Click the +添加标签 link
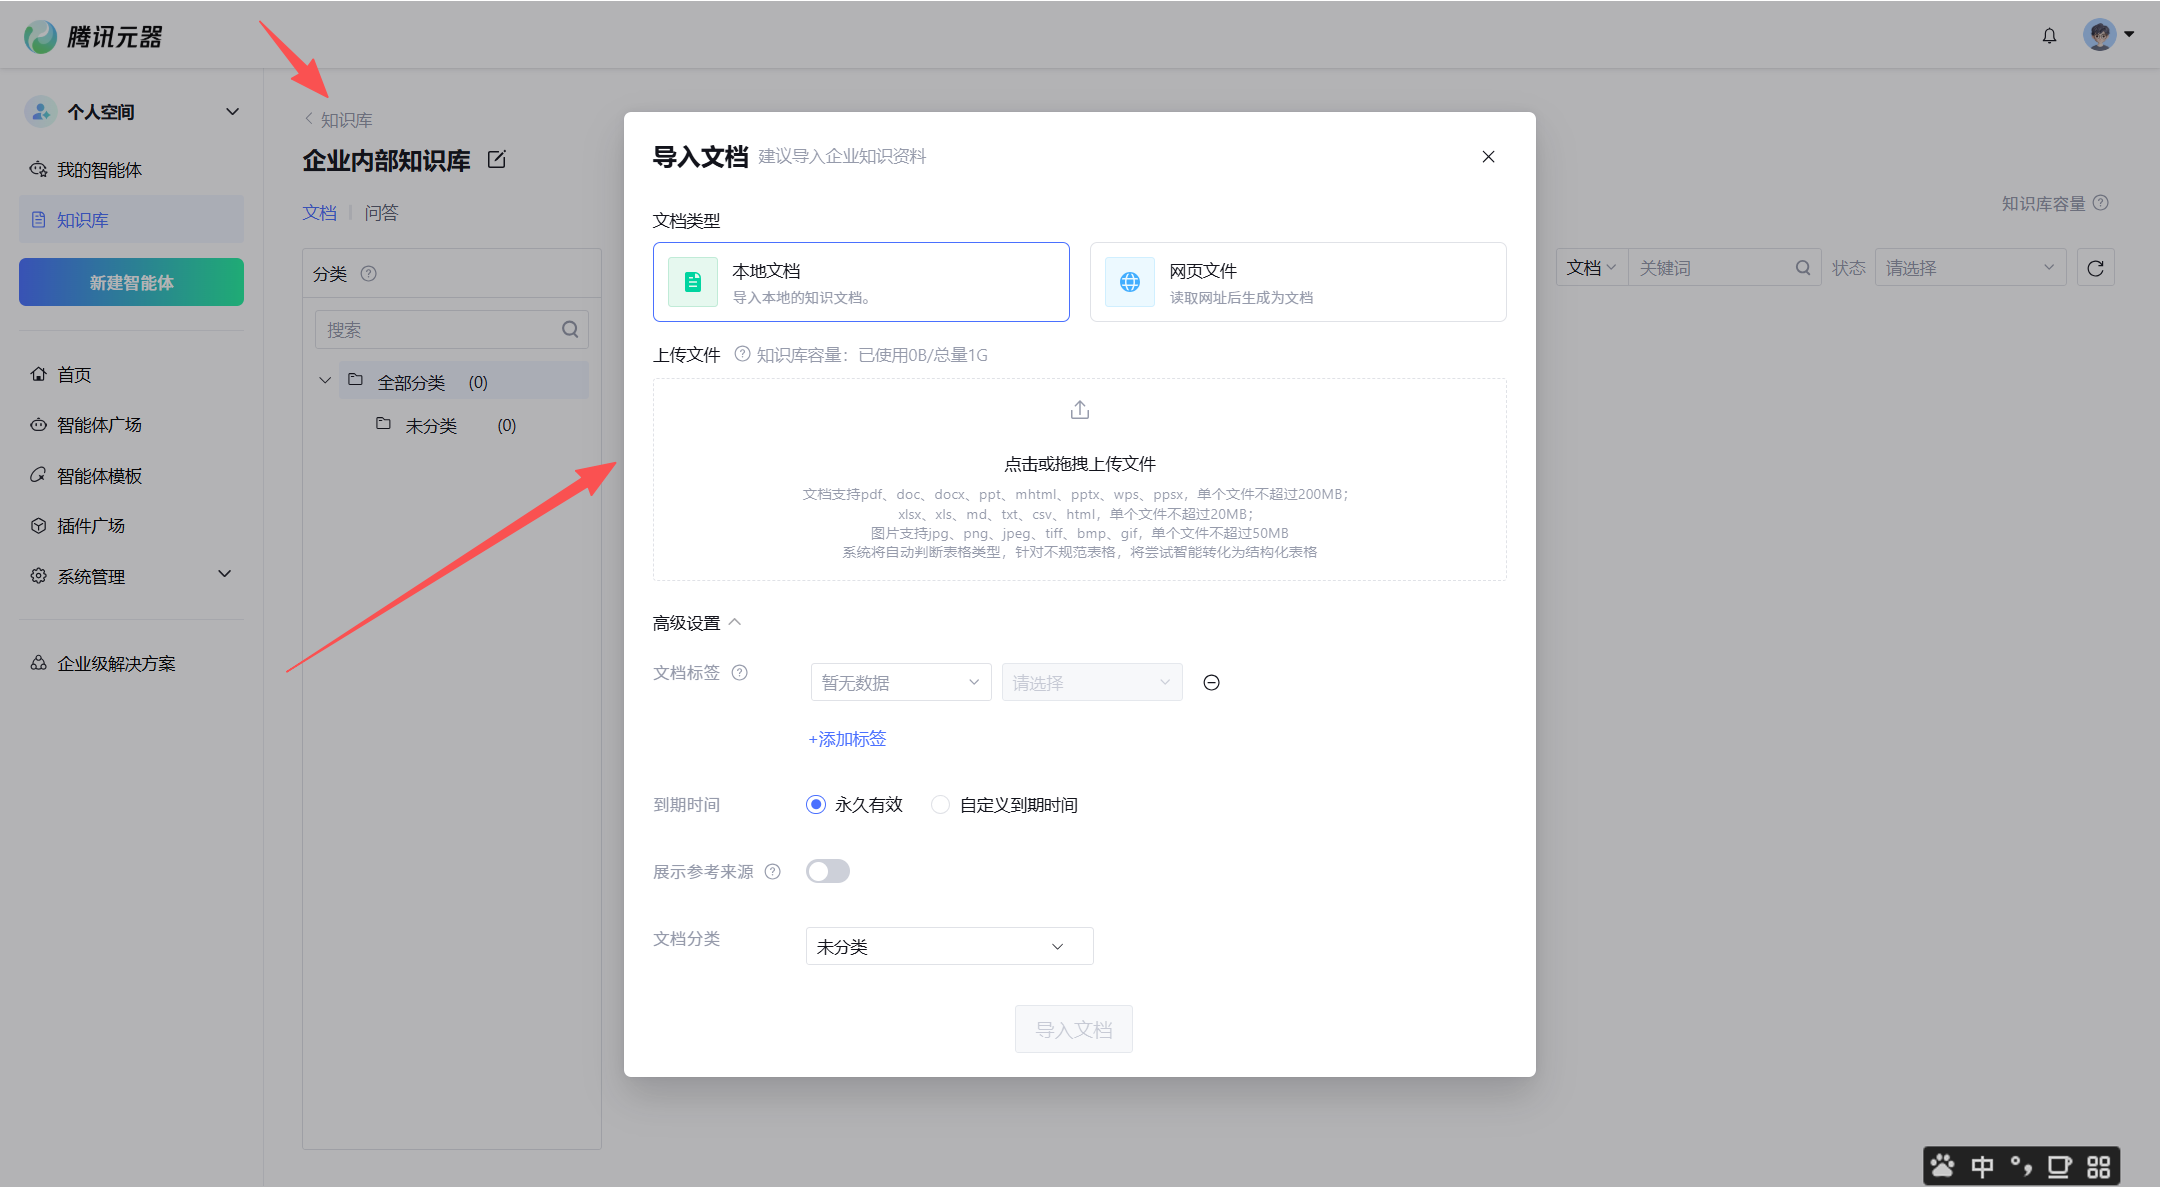The width and height of the screenshot is (2160, 1187). tap(847, 739)
